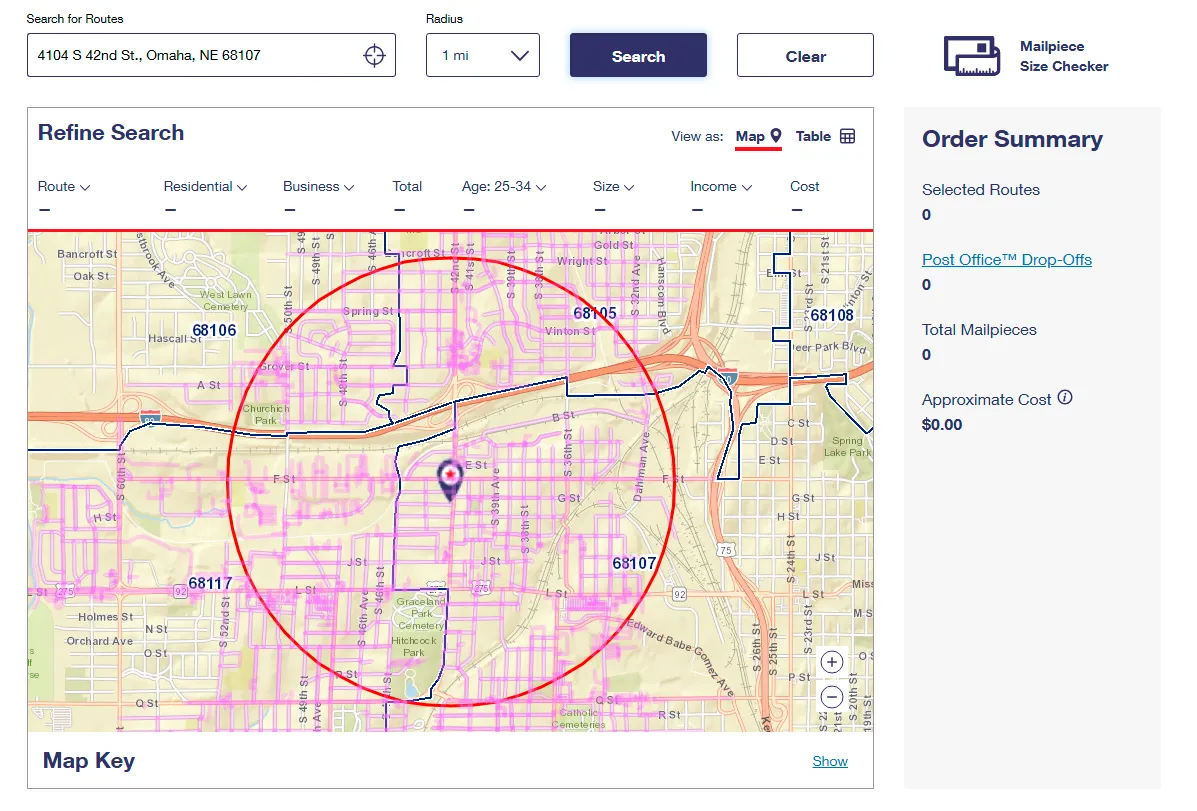Open Mailpiece Size Checker text link

pyautogui.click(x=1064, y=57)
